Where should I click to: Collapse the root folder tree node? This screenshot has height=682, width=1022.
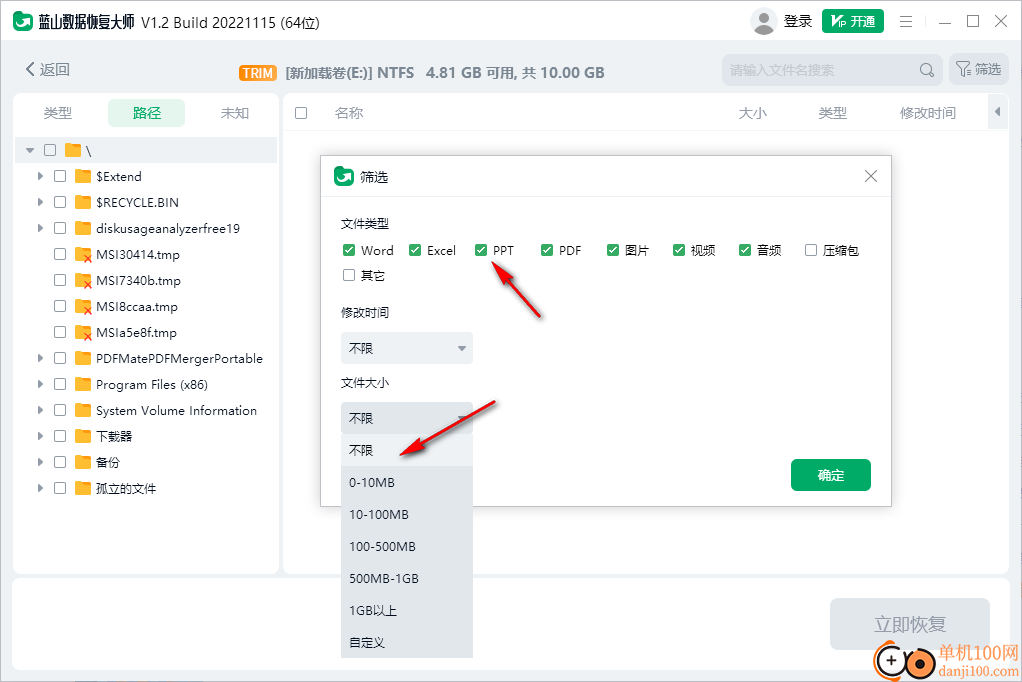[30, 150]
